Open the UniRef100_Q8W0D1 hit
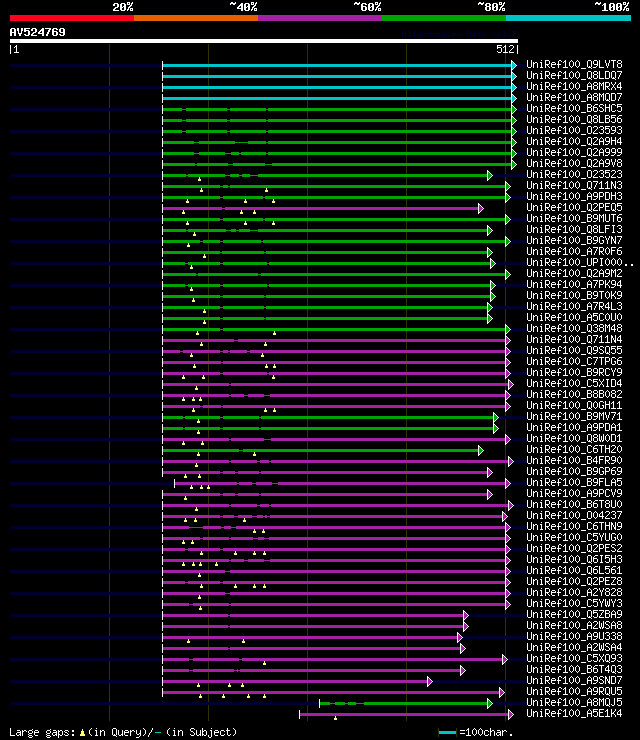Viewport: 640px width, 740px height. pyautogui.click(x=574, y=439)
